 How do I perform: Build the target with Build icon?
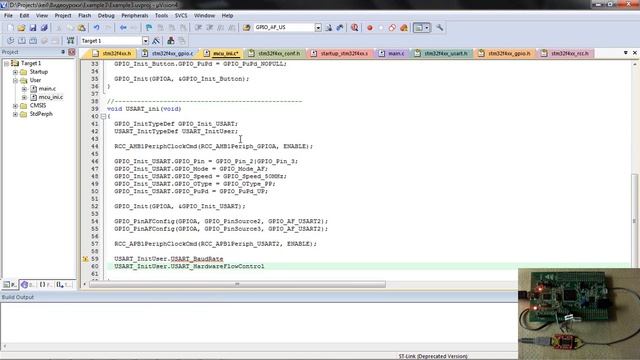[x=22, y=41]
